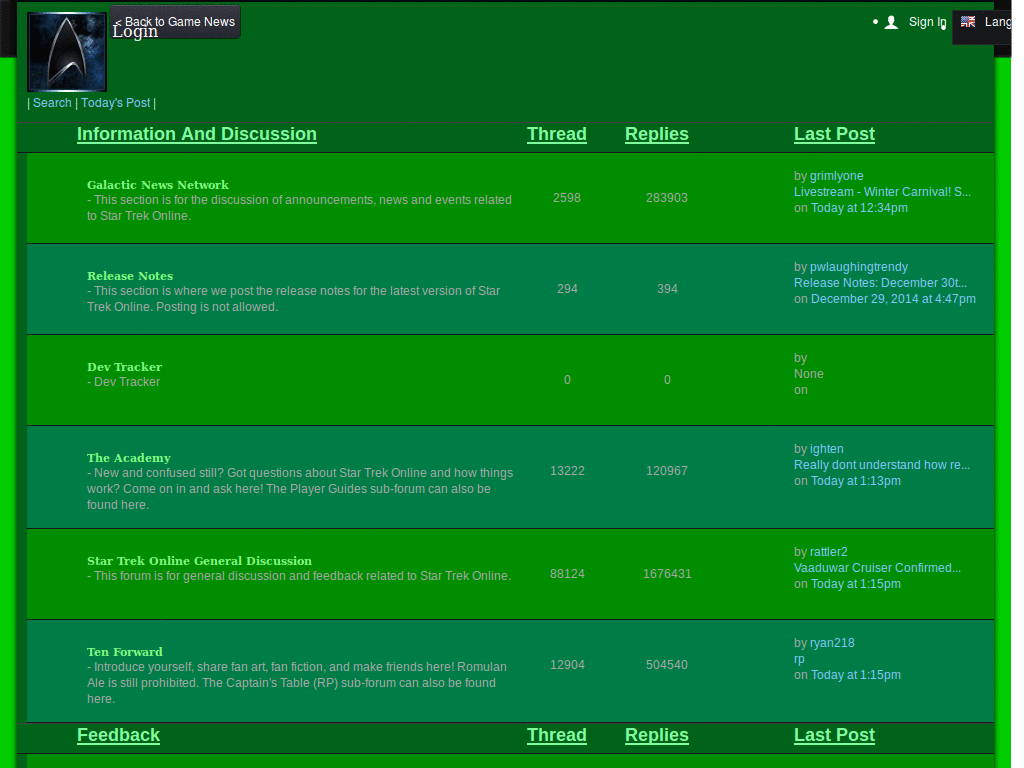Open Release Notes: December 30th post
Image resolution: width=1024 pixels, height=768 pixels.
click(x=880, y=283)
